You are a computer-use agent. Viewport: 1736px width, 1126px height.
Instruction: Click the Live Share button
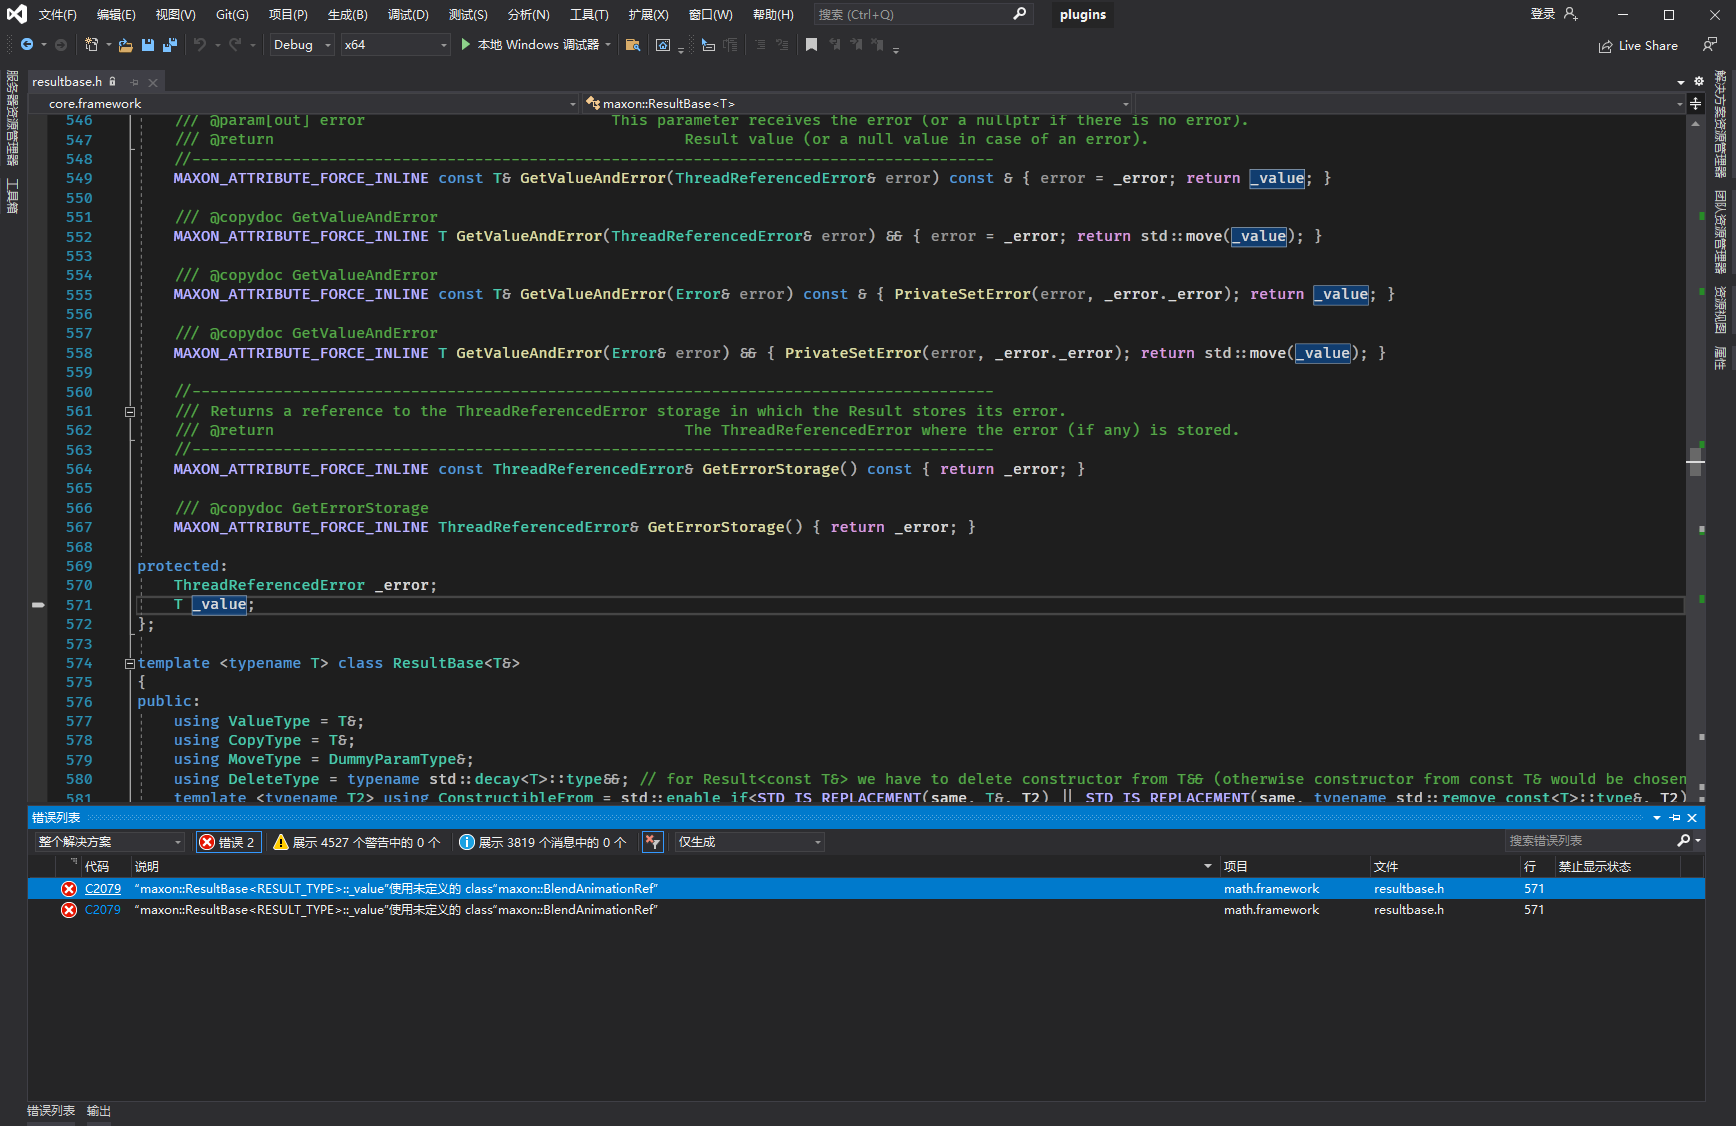(x=1638, y=45)
